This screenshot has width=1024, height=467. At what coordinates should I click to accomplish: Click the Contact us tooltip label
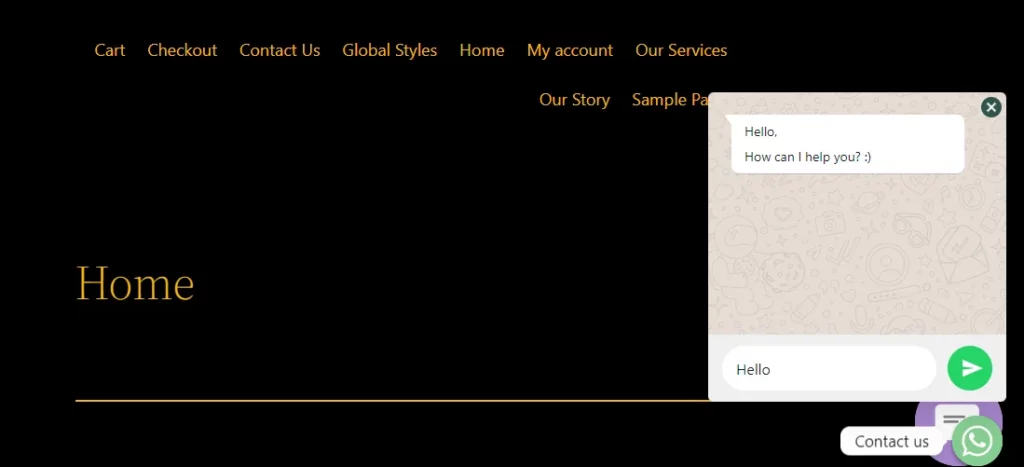[891, 442]
